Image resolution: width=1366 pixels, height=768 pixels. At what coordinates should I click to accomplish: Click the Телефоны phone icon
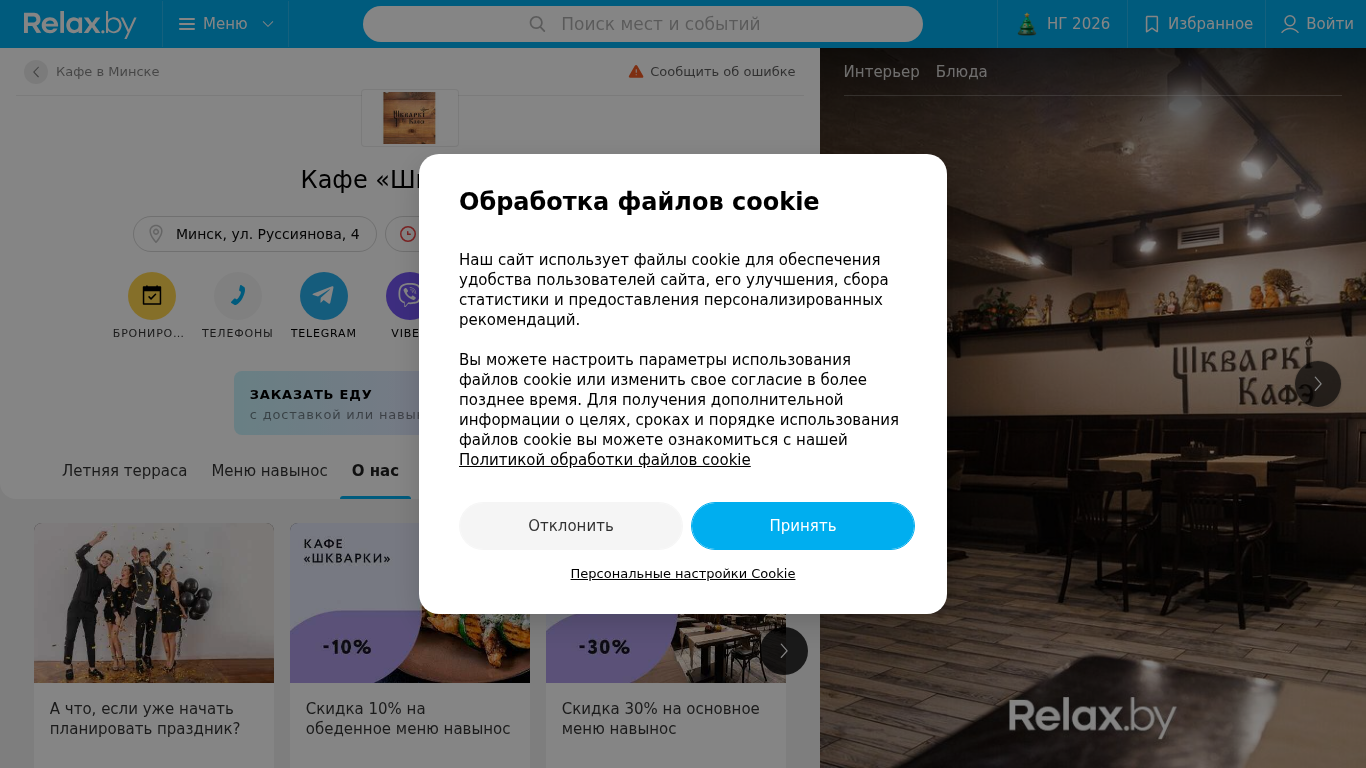(238, 296)
